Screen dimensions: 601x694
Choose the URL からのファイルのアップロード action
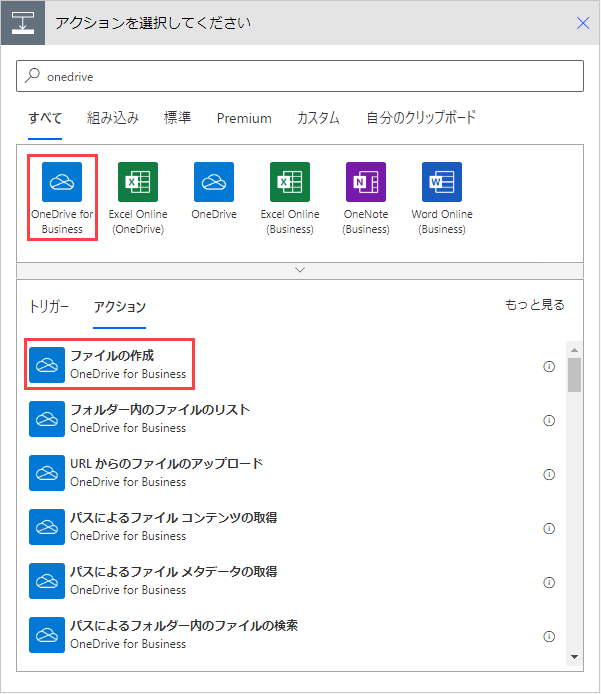coord(292,473)
